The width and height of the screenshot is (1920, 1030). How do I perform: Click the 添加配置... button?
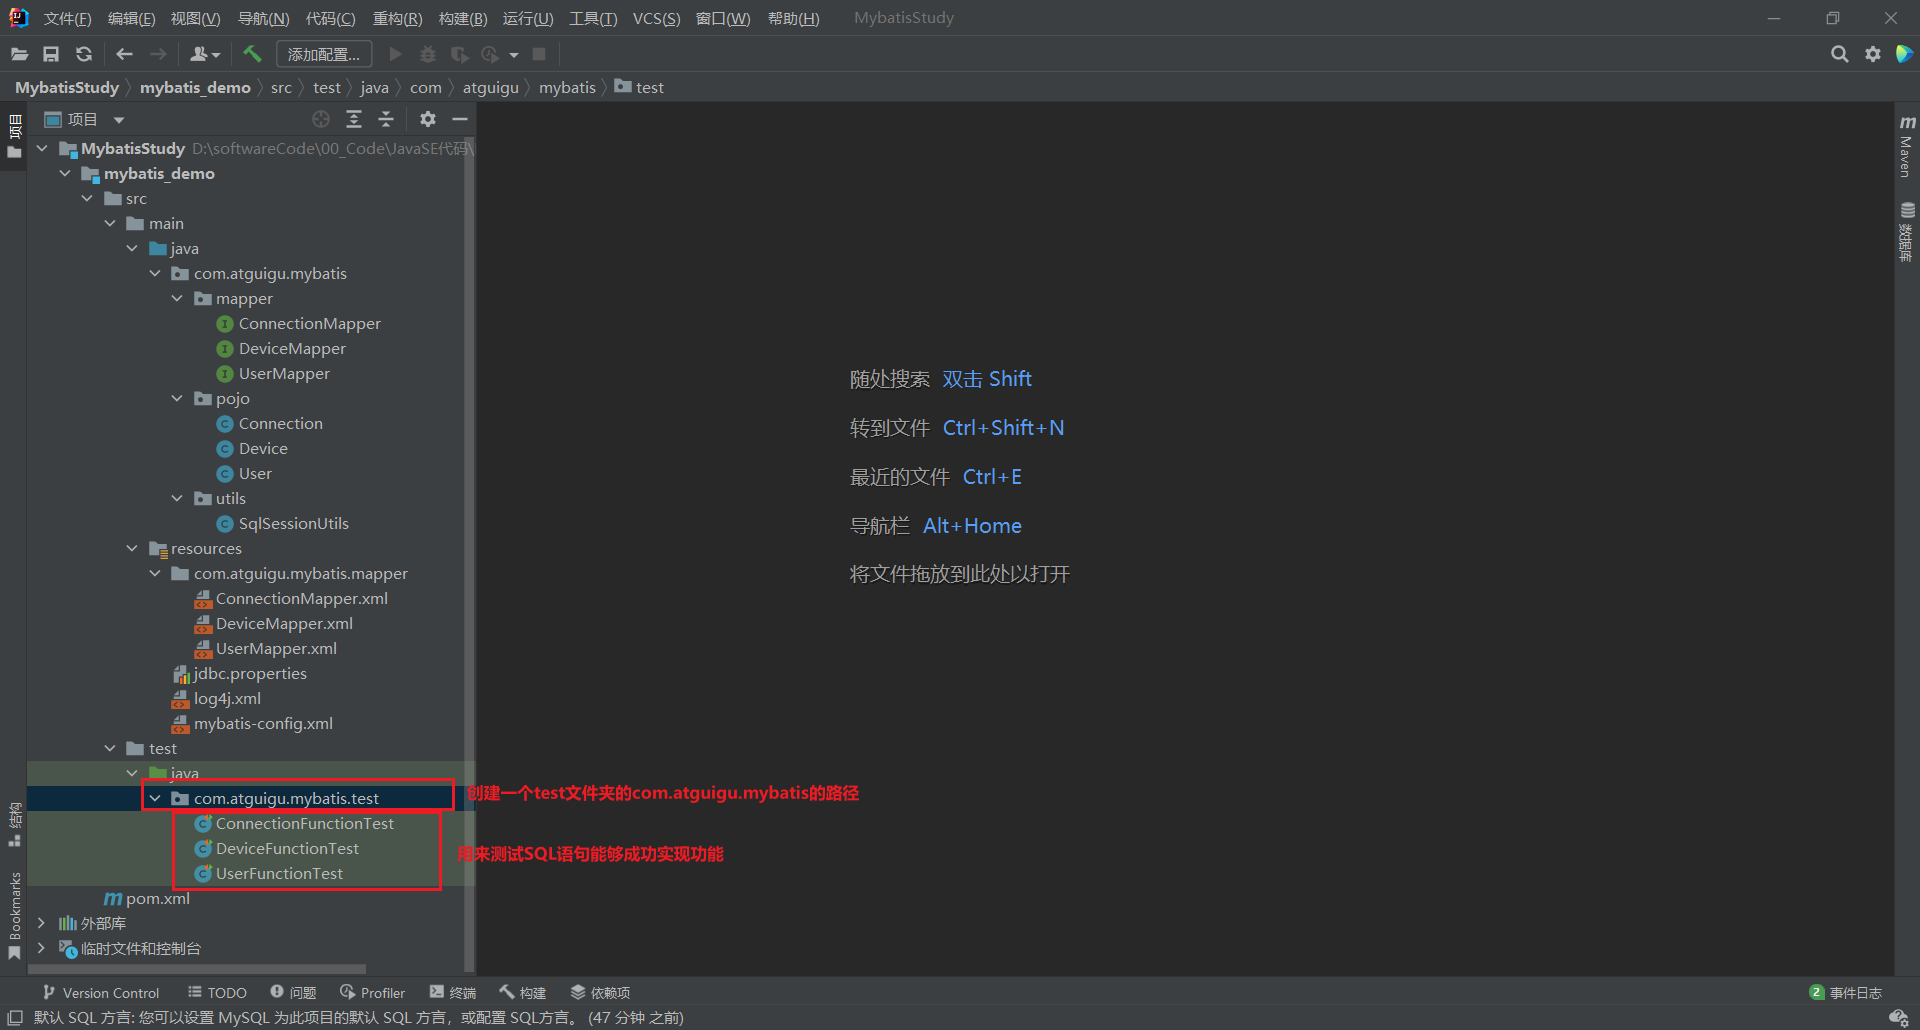[x=324, y=54]
